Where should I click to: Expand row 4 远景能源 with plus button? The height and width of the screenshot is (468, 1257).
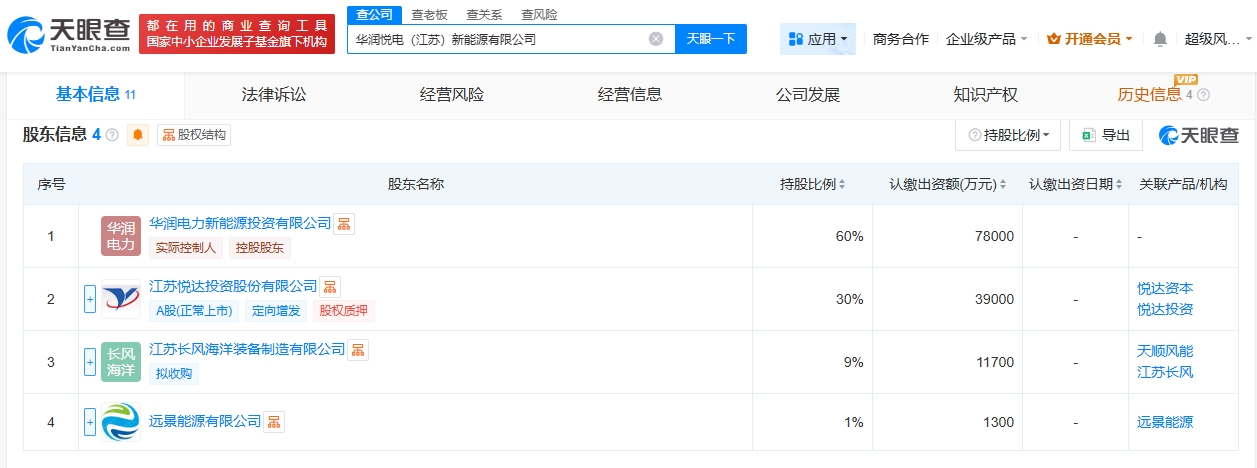point(90,422)
